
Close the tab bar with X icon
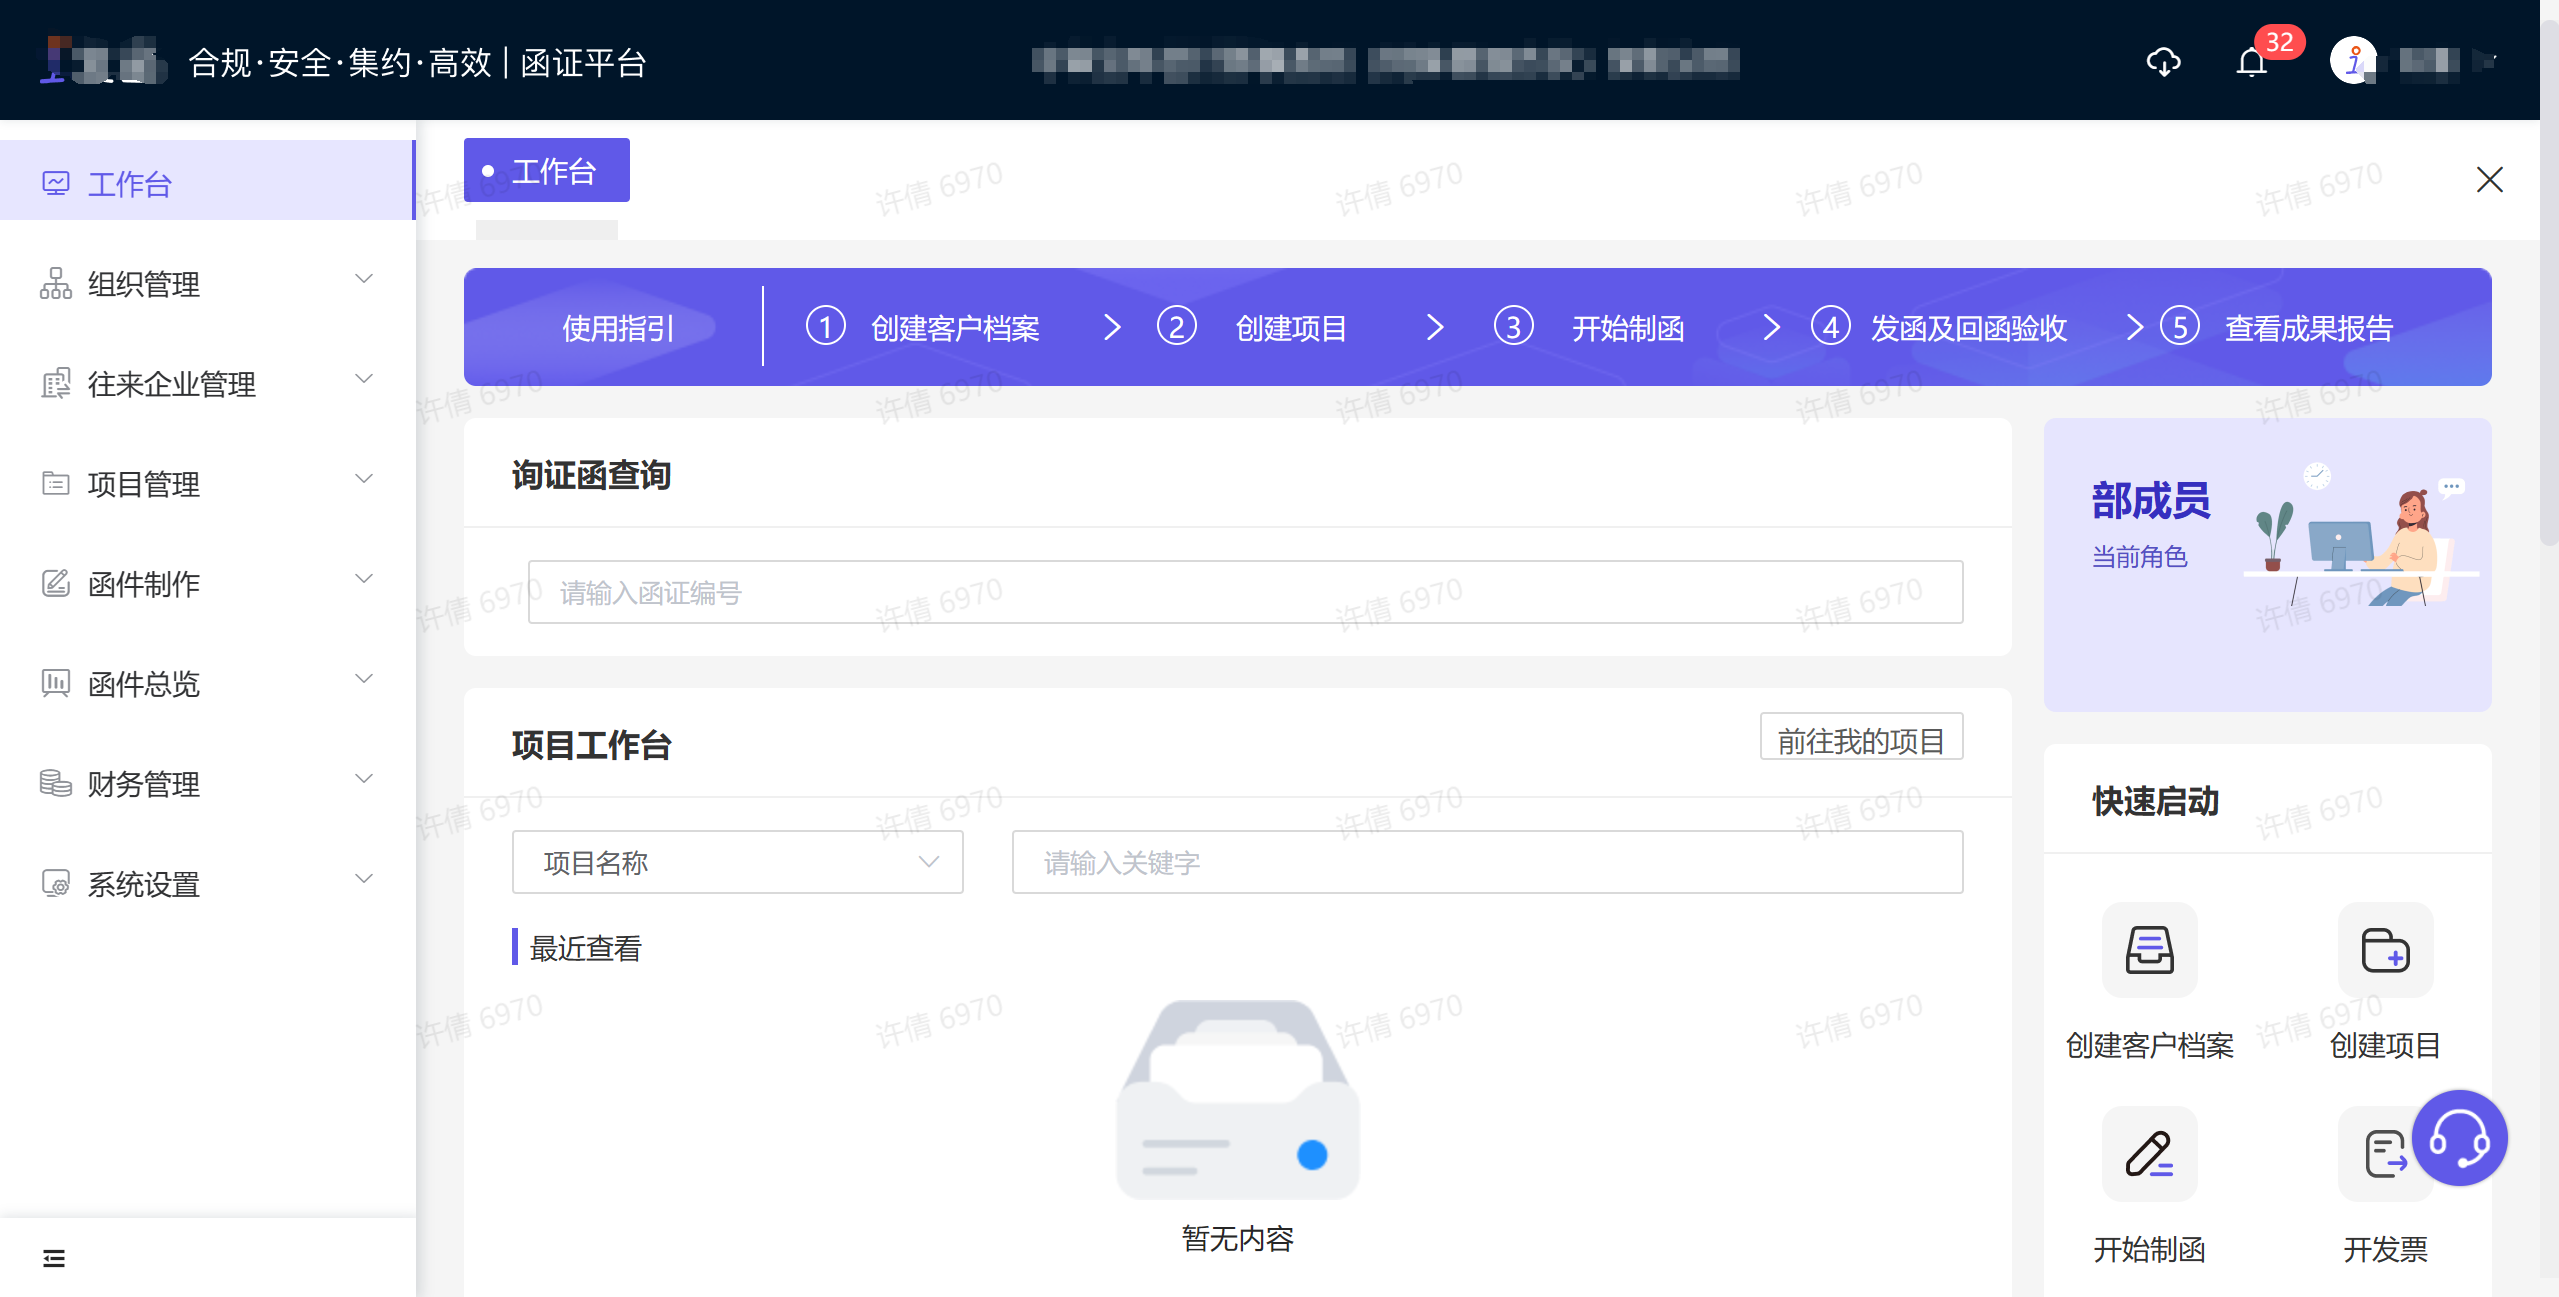pos(2489,180)
